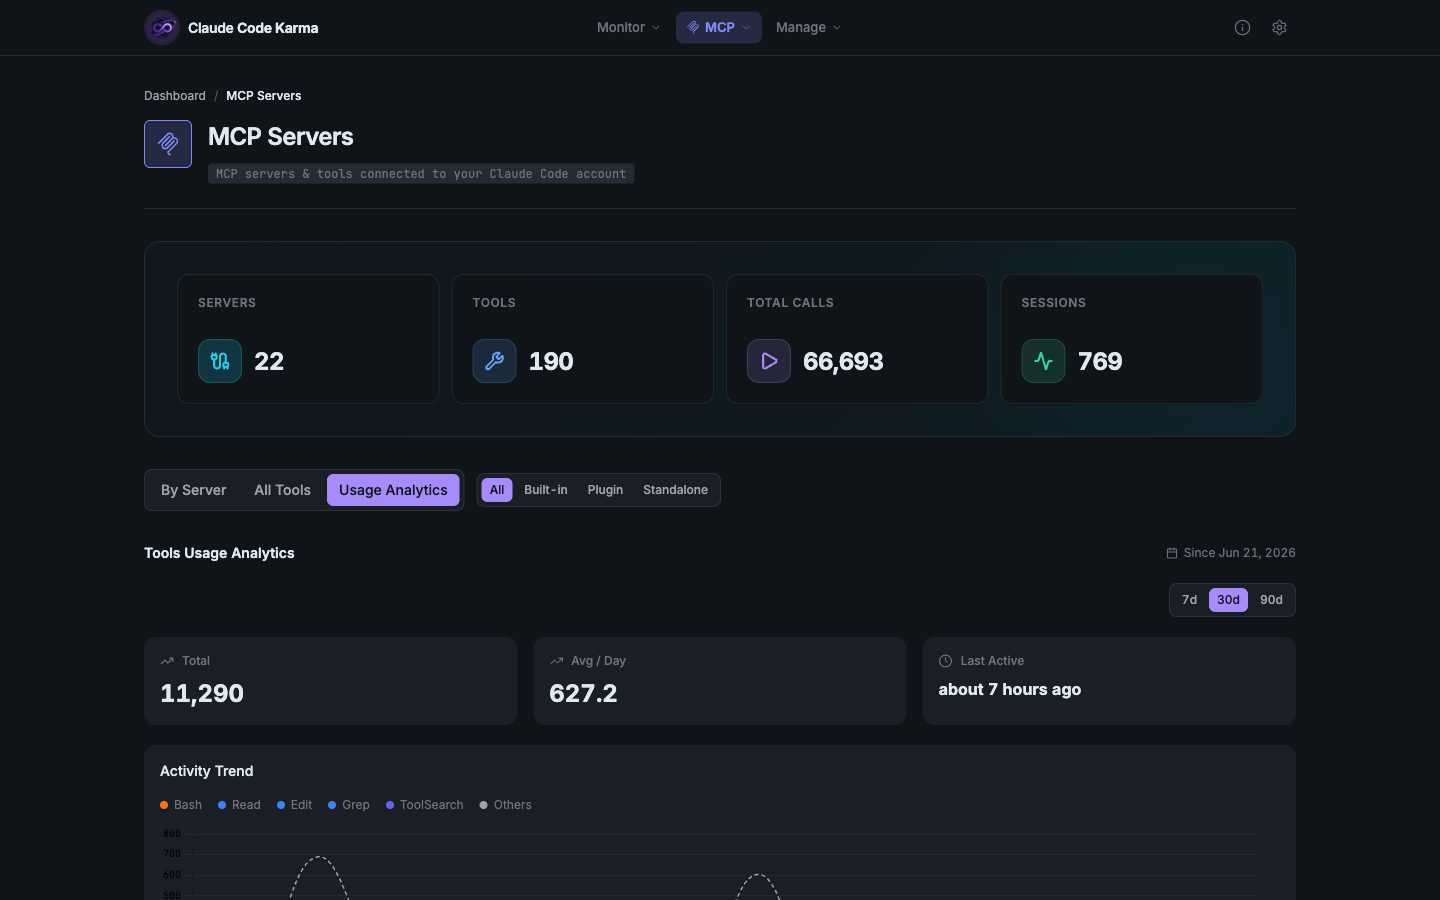1440x900 pixels.
Task: Open settings gear icon
Action: [x=1279, y=28]
